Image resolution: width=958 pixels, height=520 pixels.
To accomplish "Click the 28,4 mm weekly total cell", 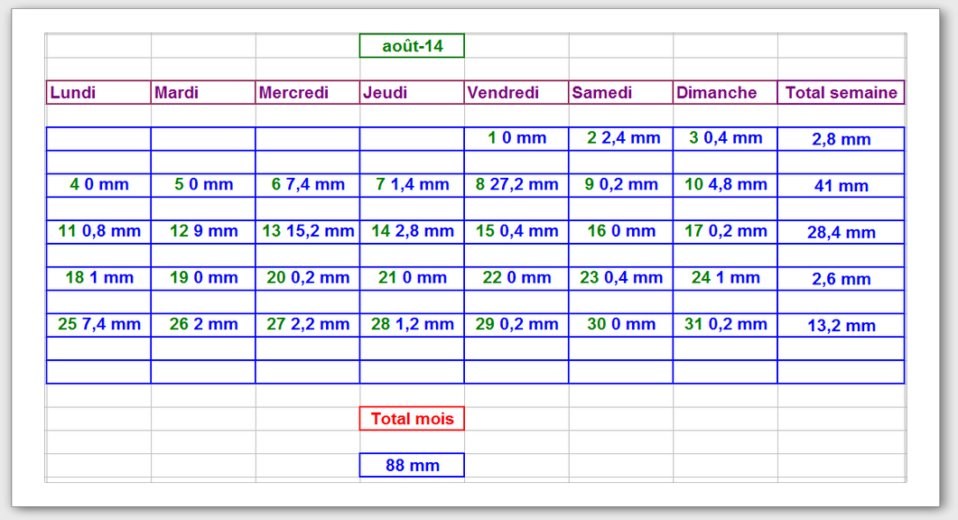I will click(x=841, y=232).
